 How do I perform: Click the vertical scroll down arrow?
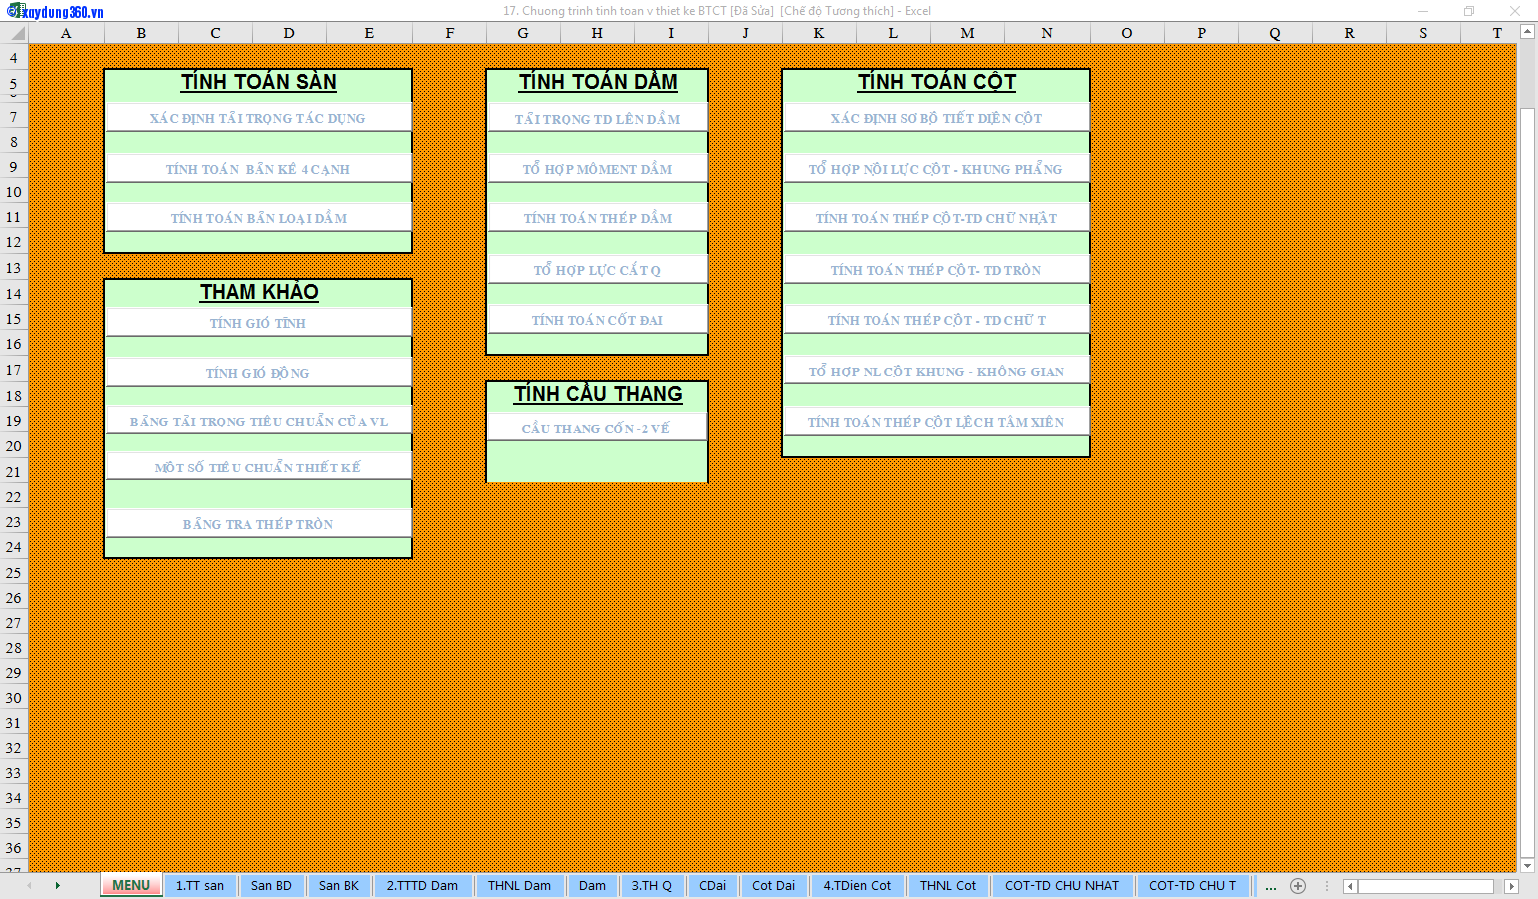(x=1527, y=865)
